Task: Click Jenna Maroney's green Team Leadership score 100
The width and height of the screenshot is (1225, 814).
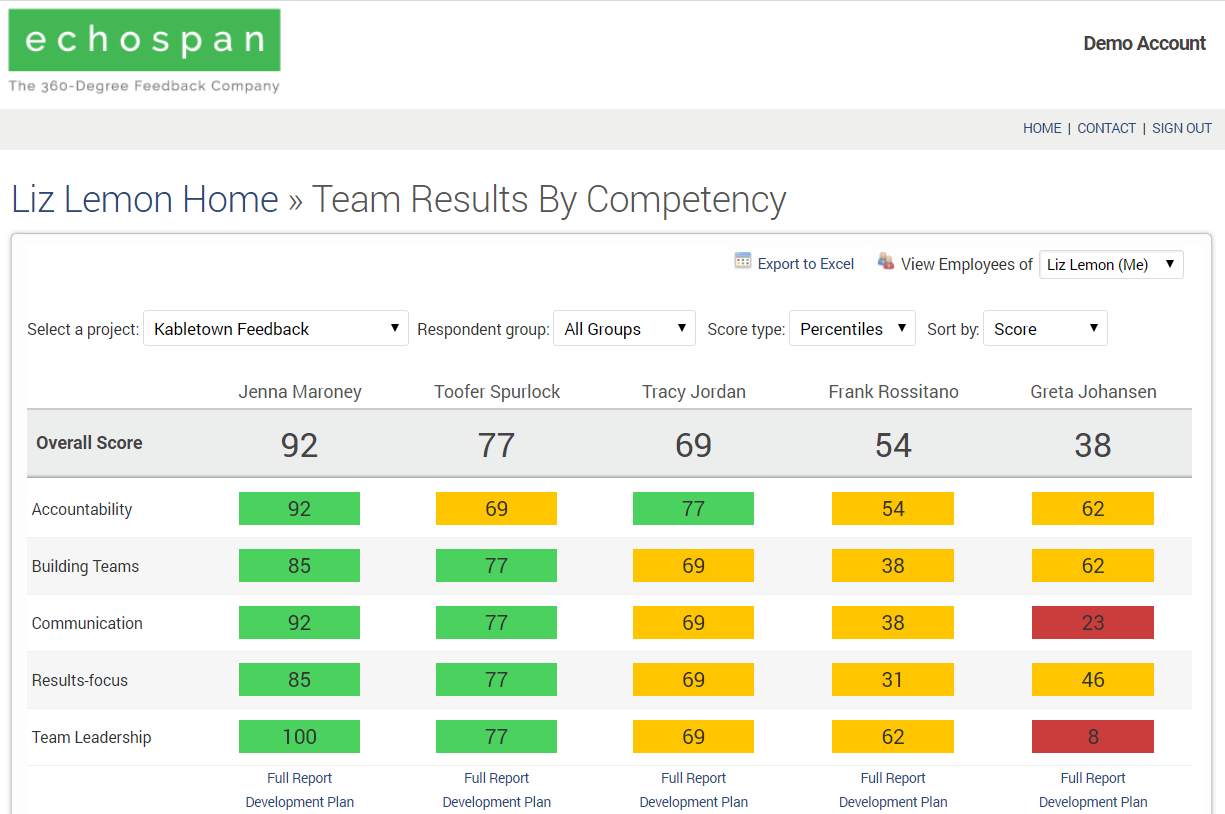Action: tap(299, 737)
